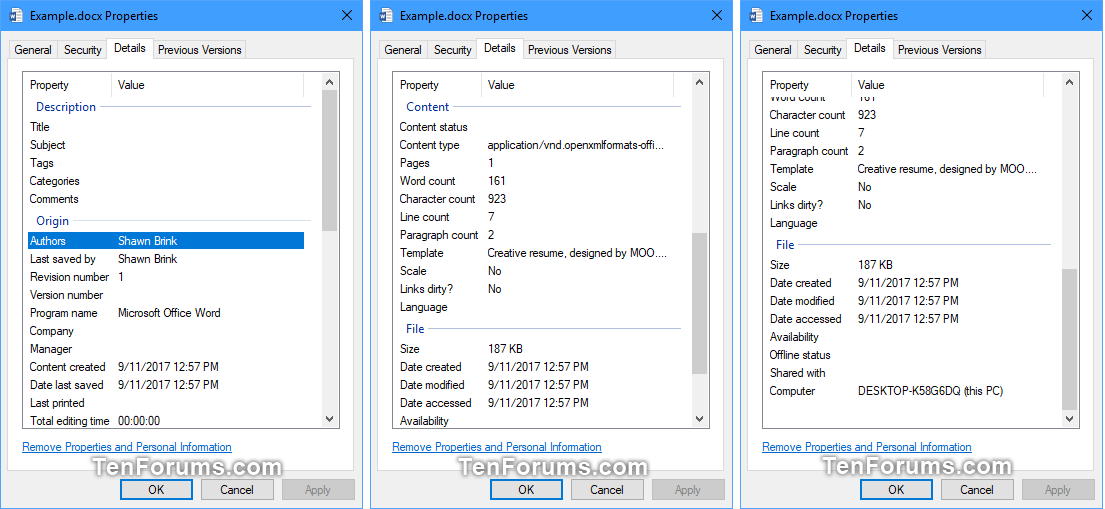Image resolution: width=1105 pixels, height=509 pixels.
Task: Open General tab in left Properties window
Action: [x=33, y=49]
